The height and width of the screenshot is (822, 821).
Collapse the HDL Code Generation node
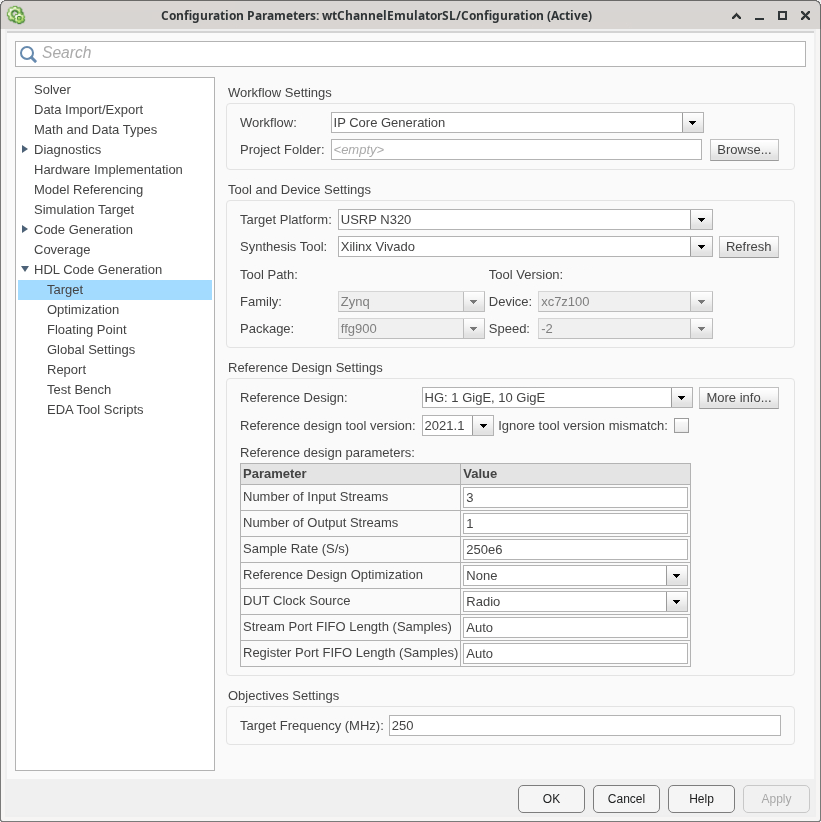pos(25,269)
